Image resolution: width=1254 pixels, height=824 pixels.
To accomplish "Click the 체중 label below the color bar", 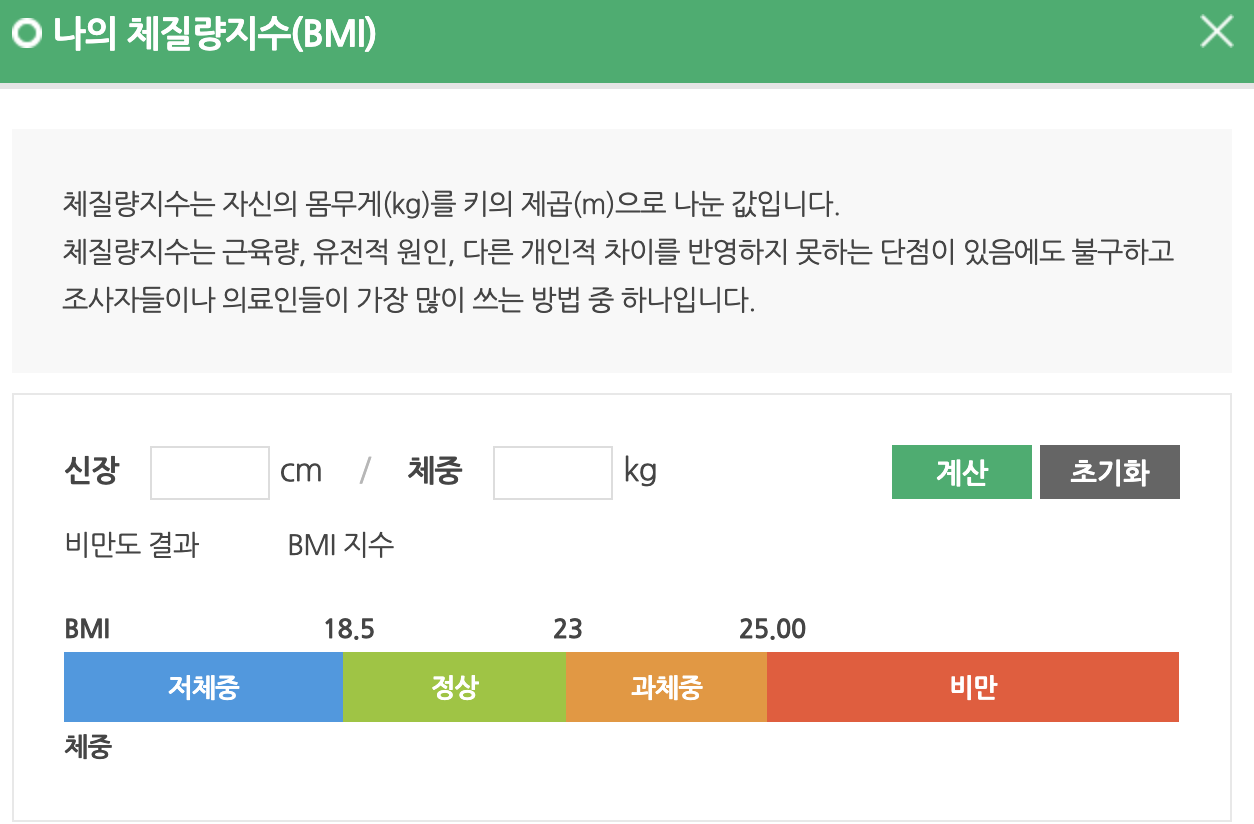I will tap(85, 746).
